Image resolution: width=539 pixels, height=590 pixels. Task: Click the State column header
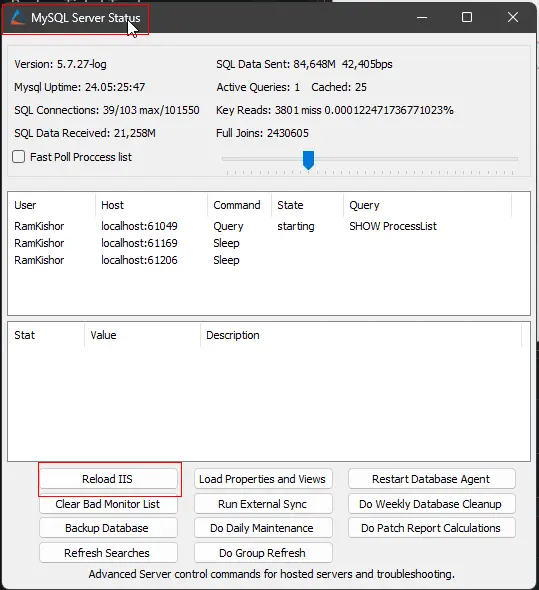point(308,205)
